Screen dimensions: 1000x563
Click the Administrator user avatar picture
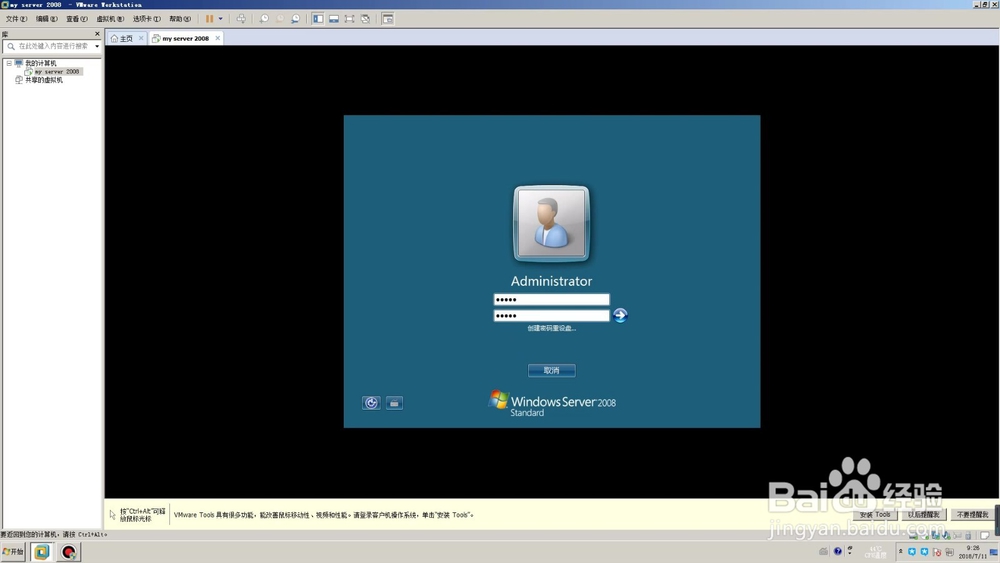click(x=552, y=223)
